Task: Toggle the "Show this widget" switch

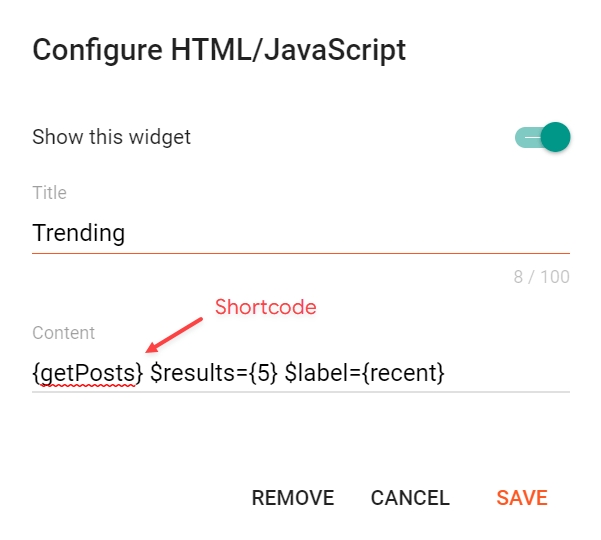Action: click(x=542, y=137)
